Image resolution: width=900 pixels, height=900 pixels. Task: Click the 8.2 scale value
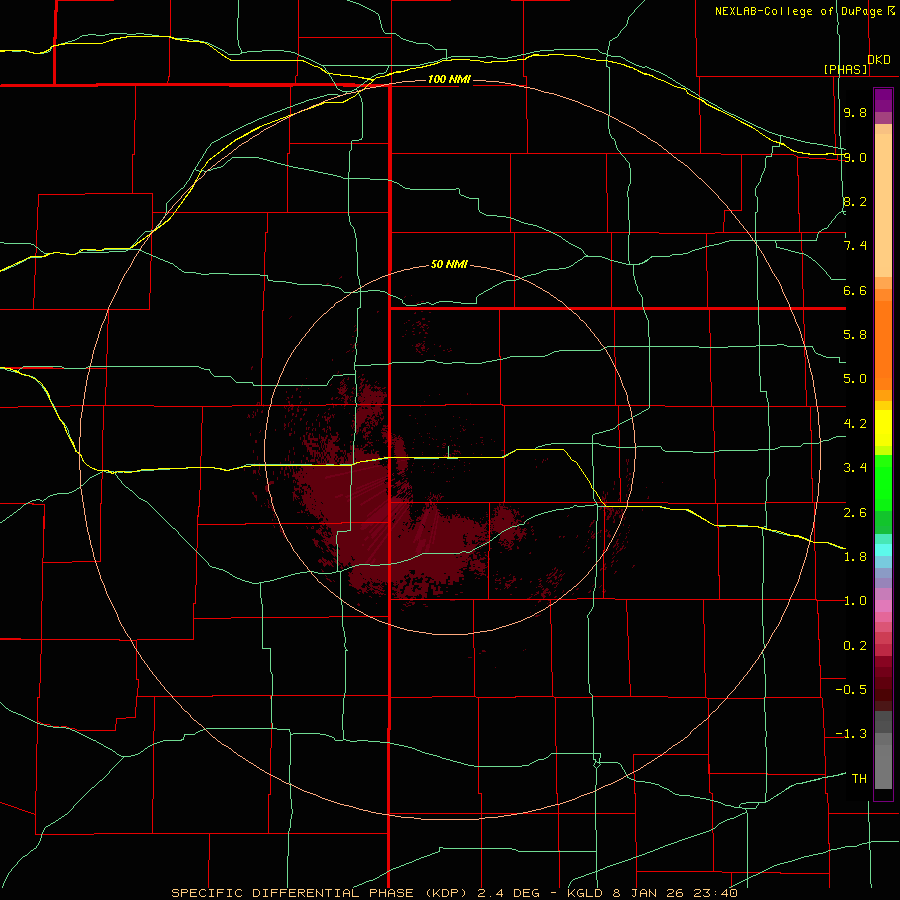pos(855,201)
